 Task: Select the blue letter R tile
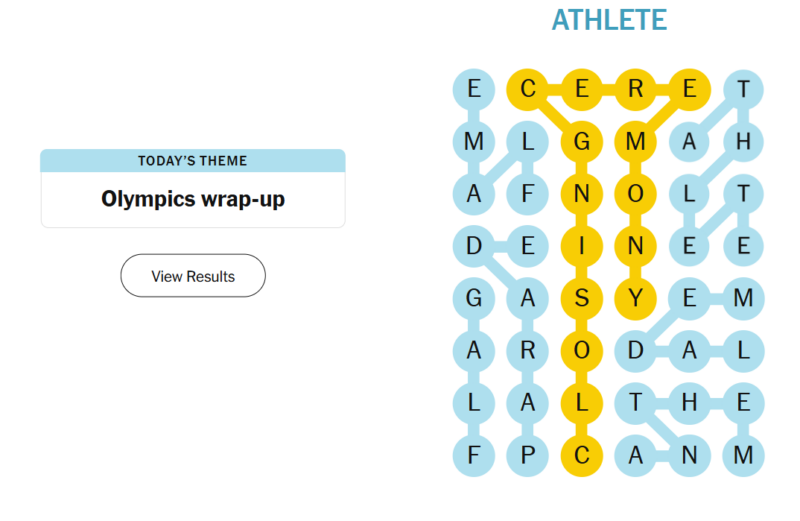(527, 351)
